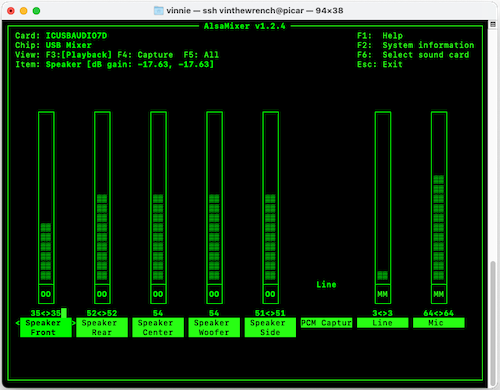500x390 pixels.
Task: Click the Card ICUSBAUDIO7D text
Action: pyautogui.click(x=61, y=36)
